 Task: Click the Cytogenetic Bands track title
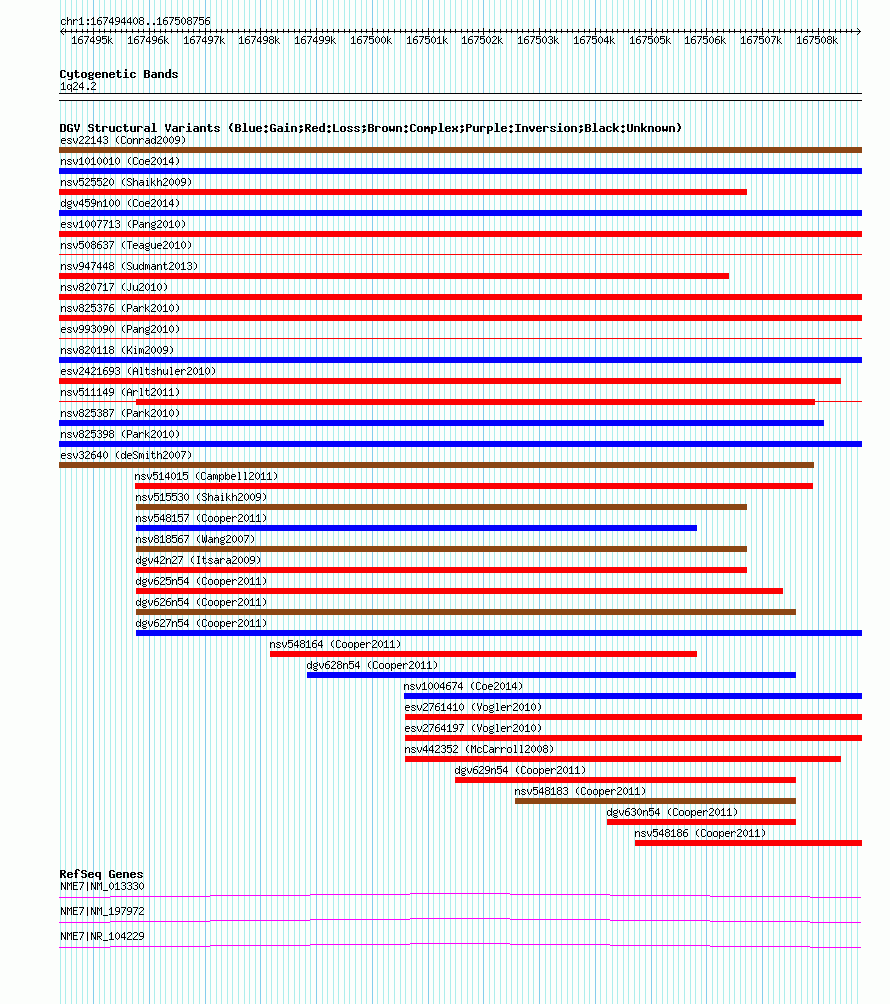(119, 74)
